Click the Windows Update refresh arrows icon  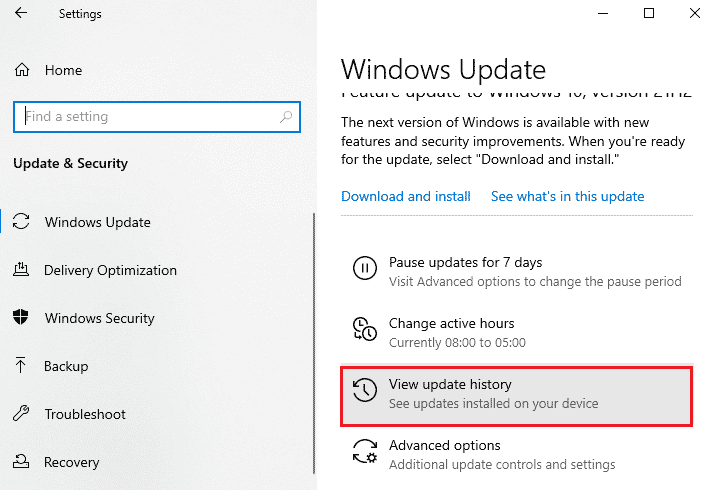21,221
